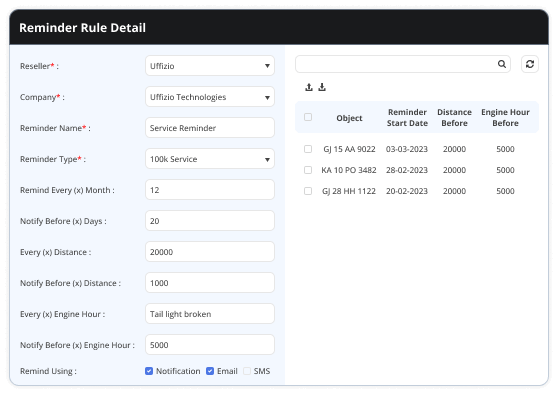Focus the Remind Every (x) Month field

click(210, 190)
